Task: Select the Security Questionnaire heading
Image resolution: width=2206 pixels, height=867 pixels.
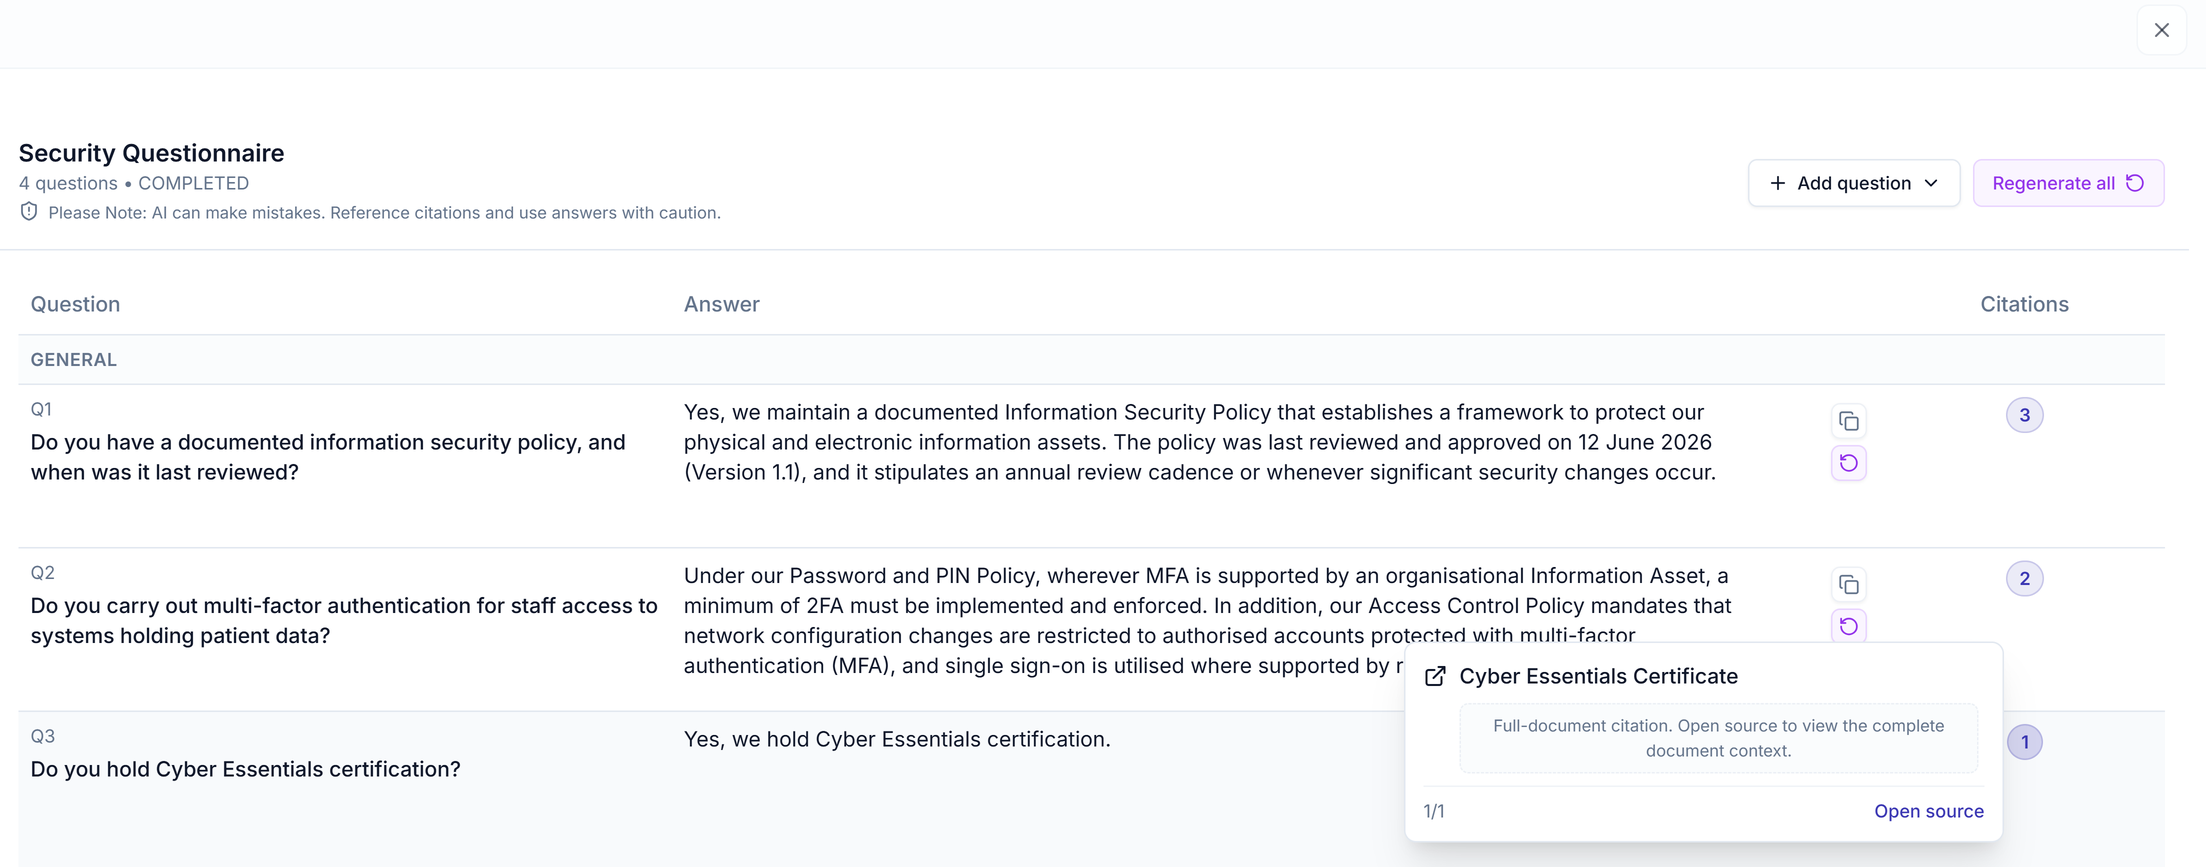Action: point(151,153)
